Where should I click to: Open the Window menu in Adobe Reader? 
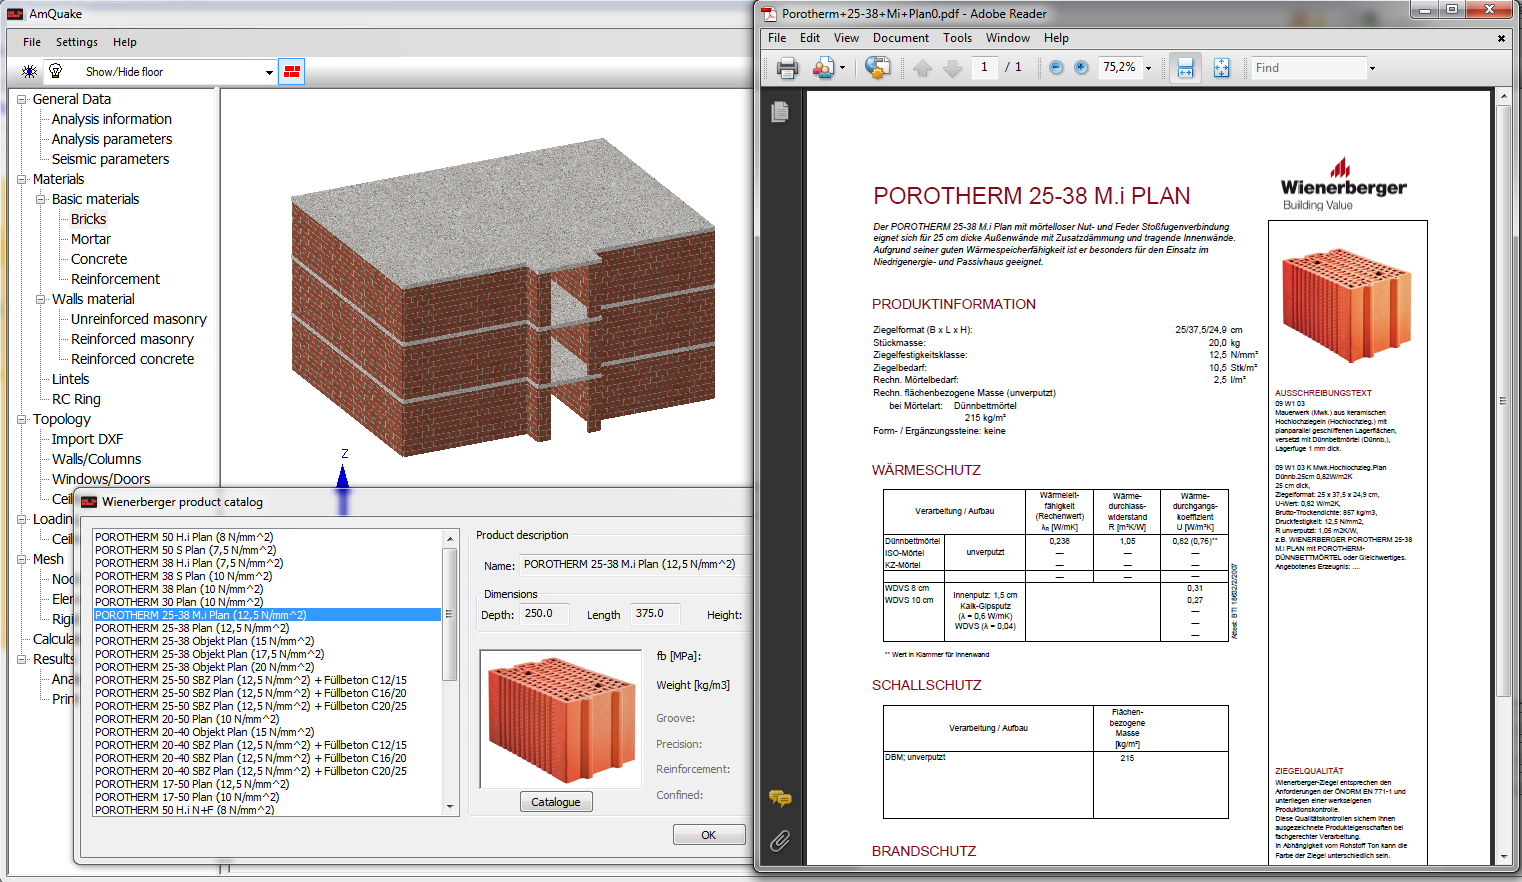click(x=1008, y=38)
